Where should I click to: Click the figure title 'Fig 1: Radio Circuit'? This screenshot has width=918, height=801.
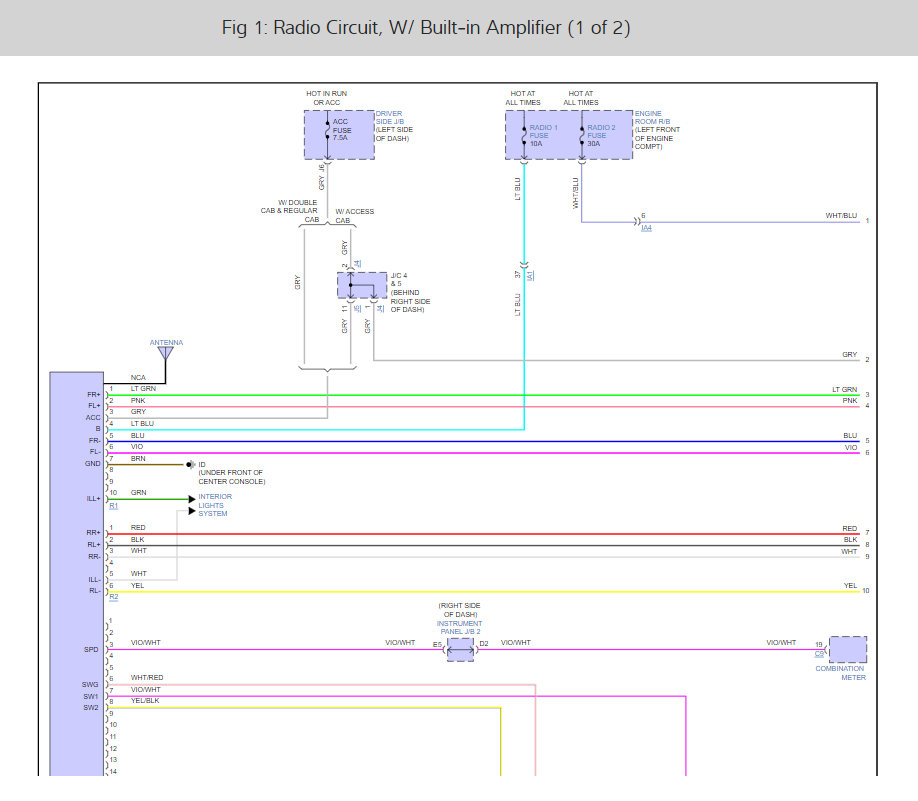pyautogui.click(x=426, y=28)
